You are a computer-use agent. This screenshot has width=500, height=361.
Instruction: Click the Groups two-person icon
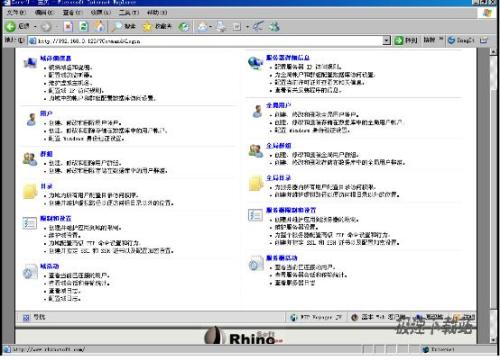(30, 159)
